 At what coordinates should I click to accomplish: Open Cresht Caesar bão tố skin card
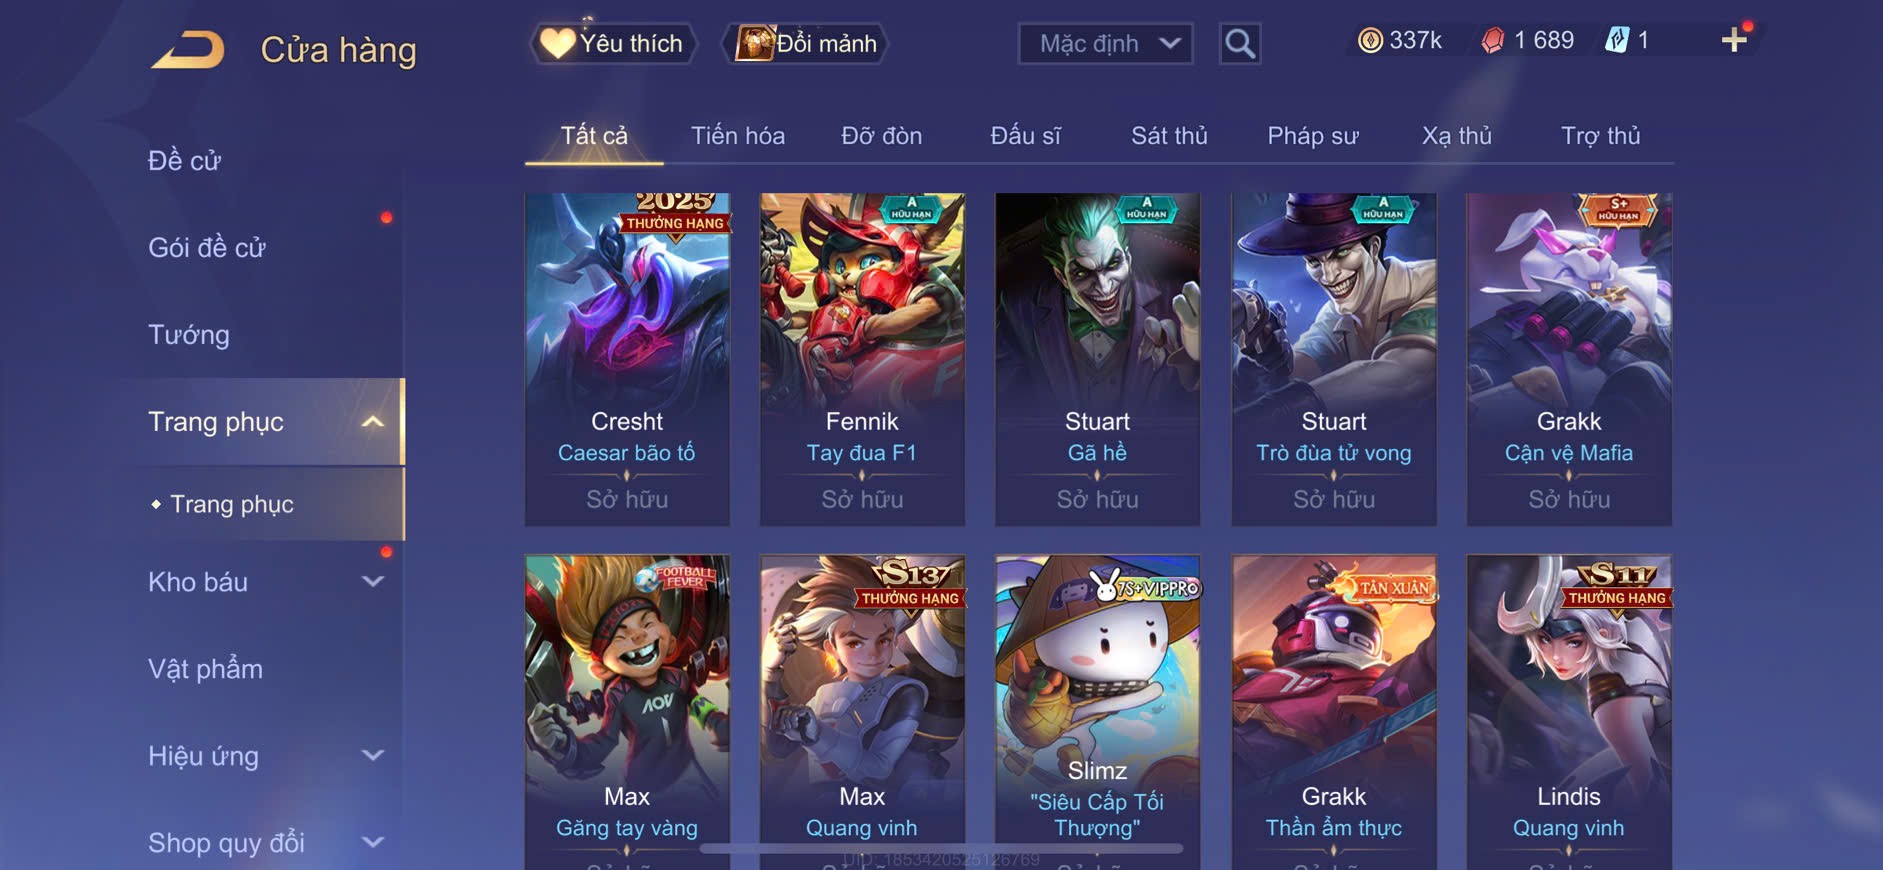(x=627, y=359)
